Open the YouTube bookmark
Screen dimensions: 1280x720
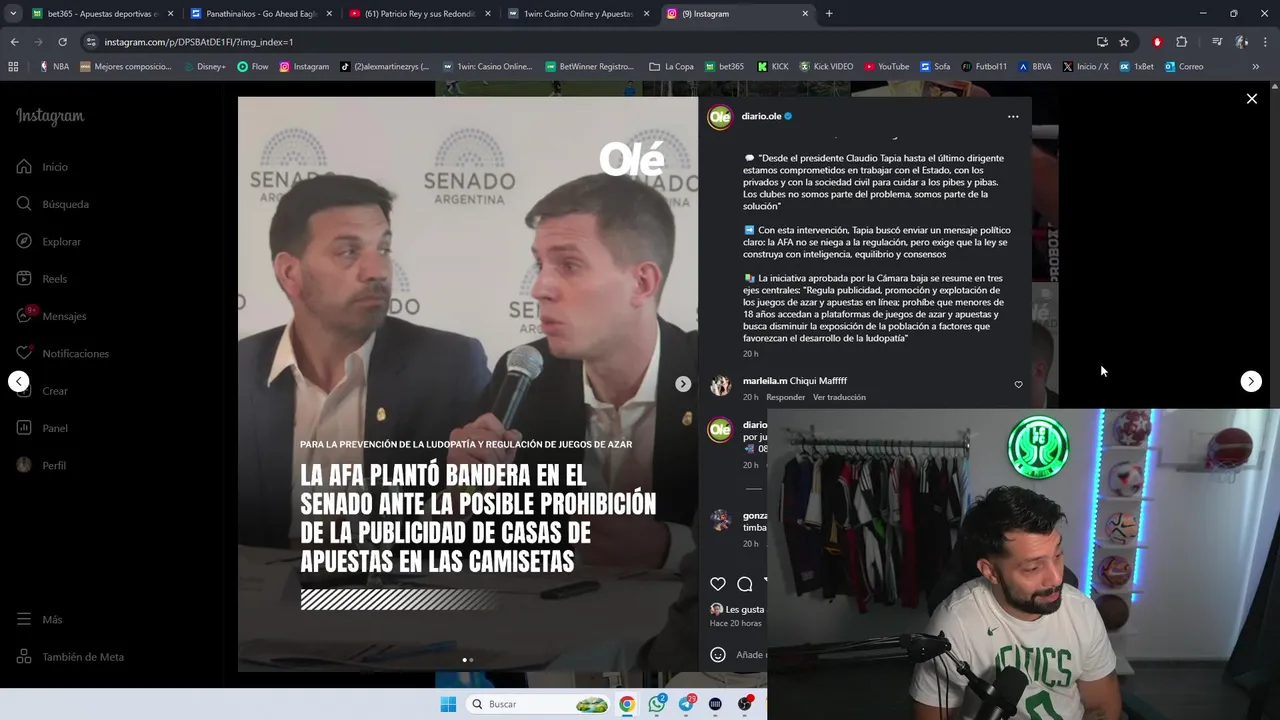coord(886,67)
